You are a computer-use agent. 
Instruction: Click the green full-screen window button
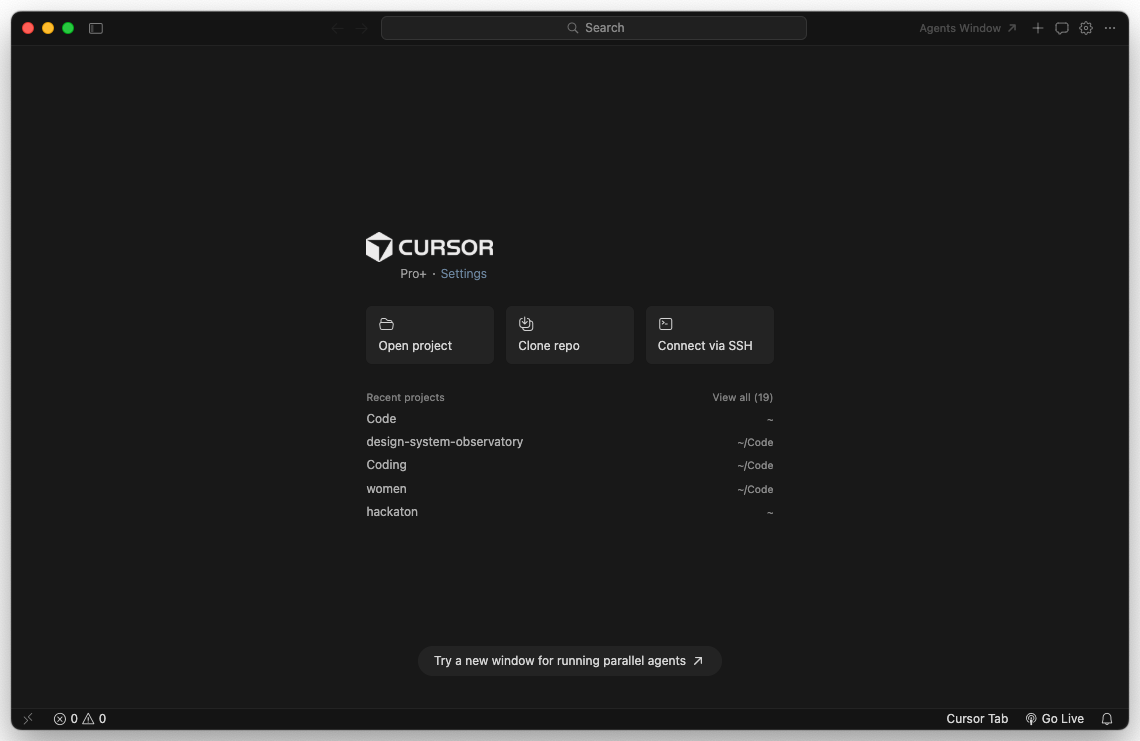pyautogui.click(x=68, y=28)
